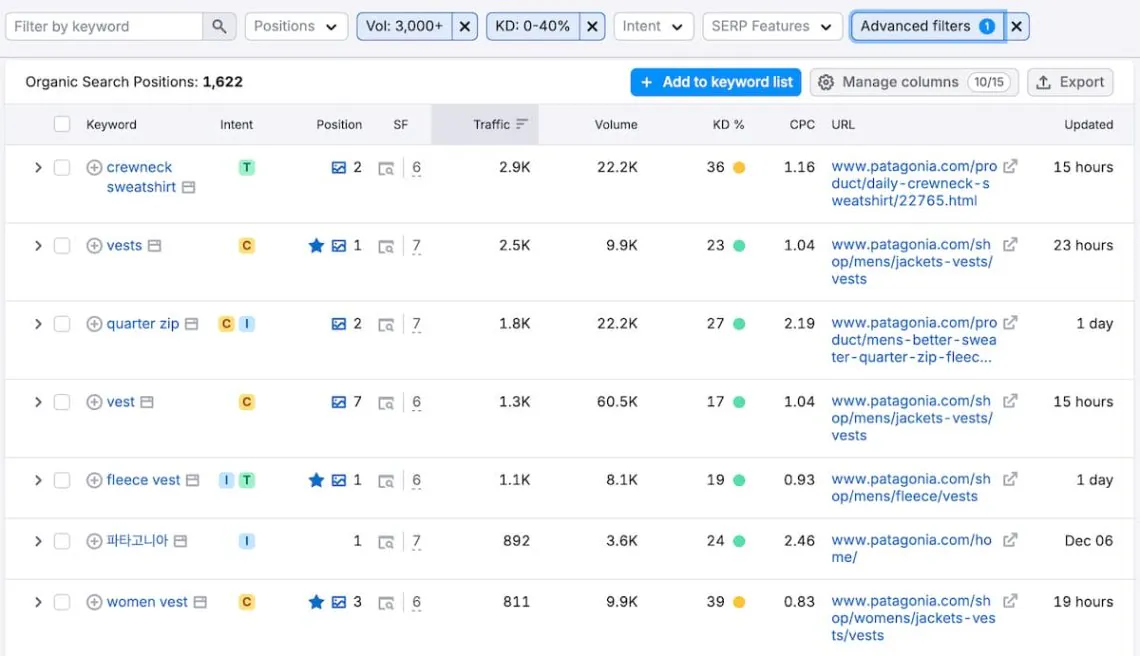1140x656 pixels.
Task: View SERP source icon in crewneck sweatshirt row
Action: (x=386, y=169)
